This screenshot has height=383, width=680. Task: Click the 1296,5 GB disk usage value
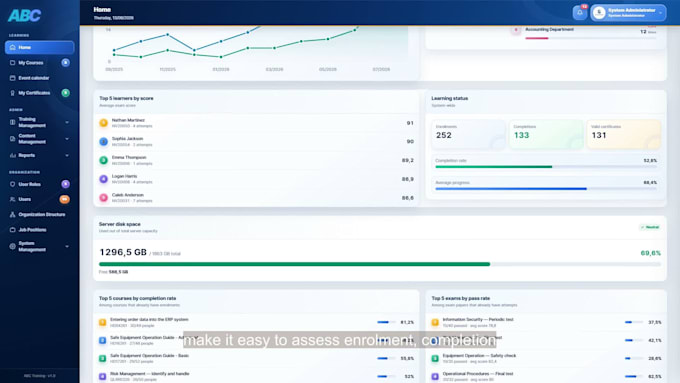click(123, 252)
